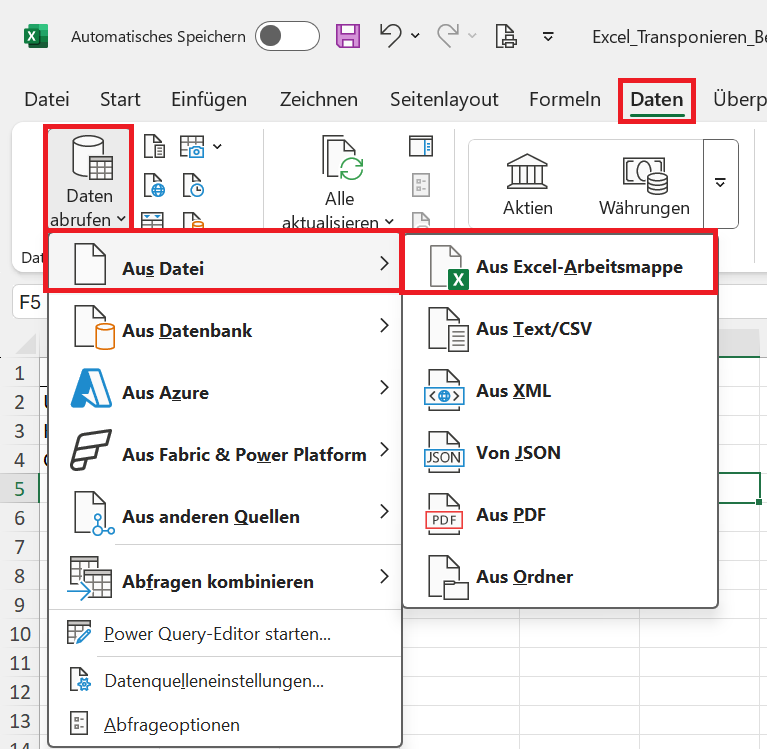Click the Excel application icon
The image size is (767, 749).
click(x=36, y=36)
